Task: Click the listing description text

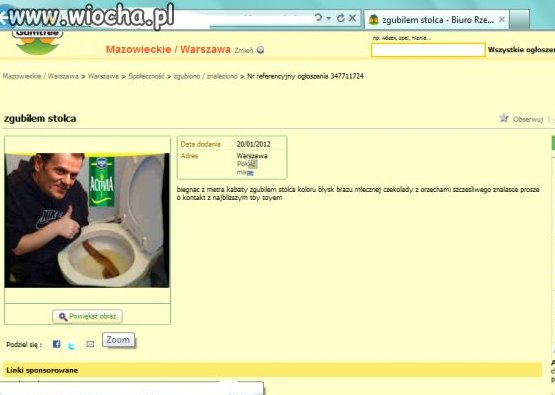Action: tap(358, 194)
